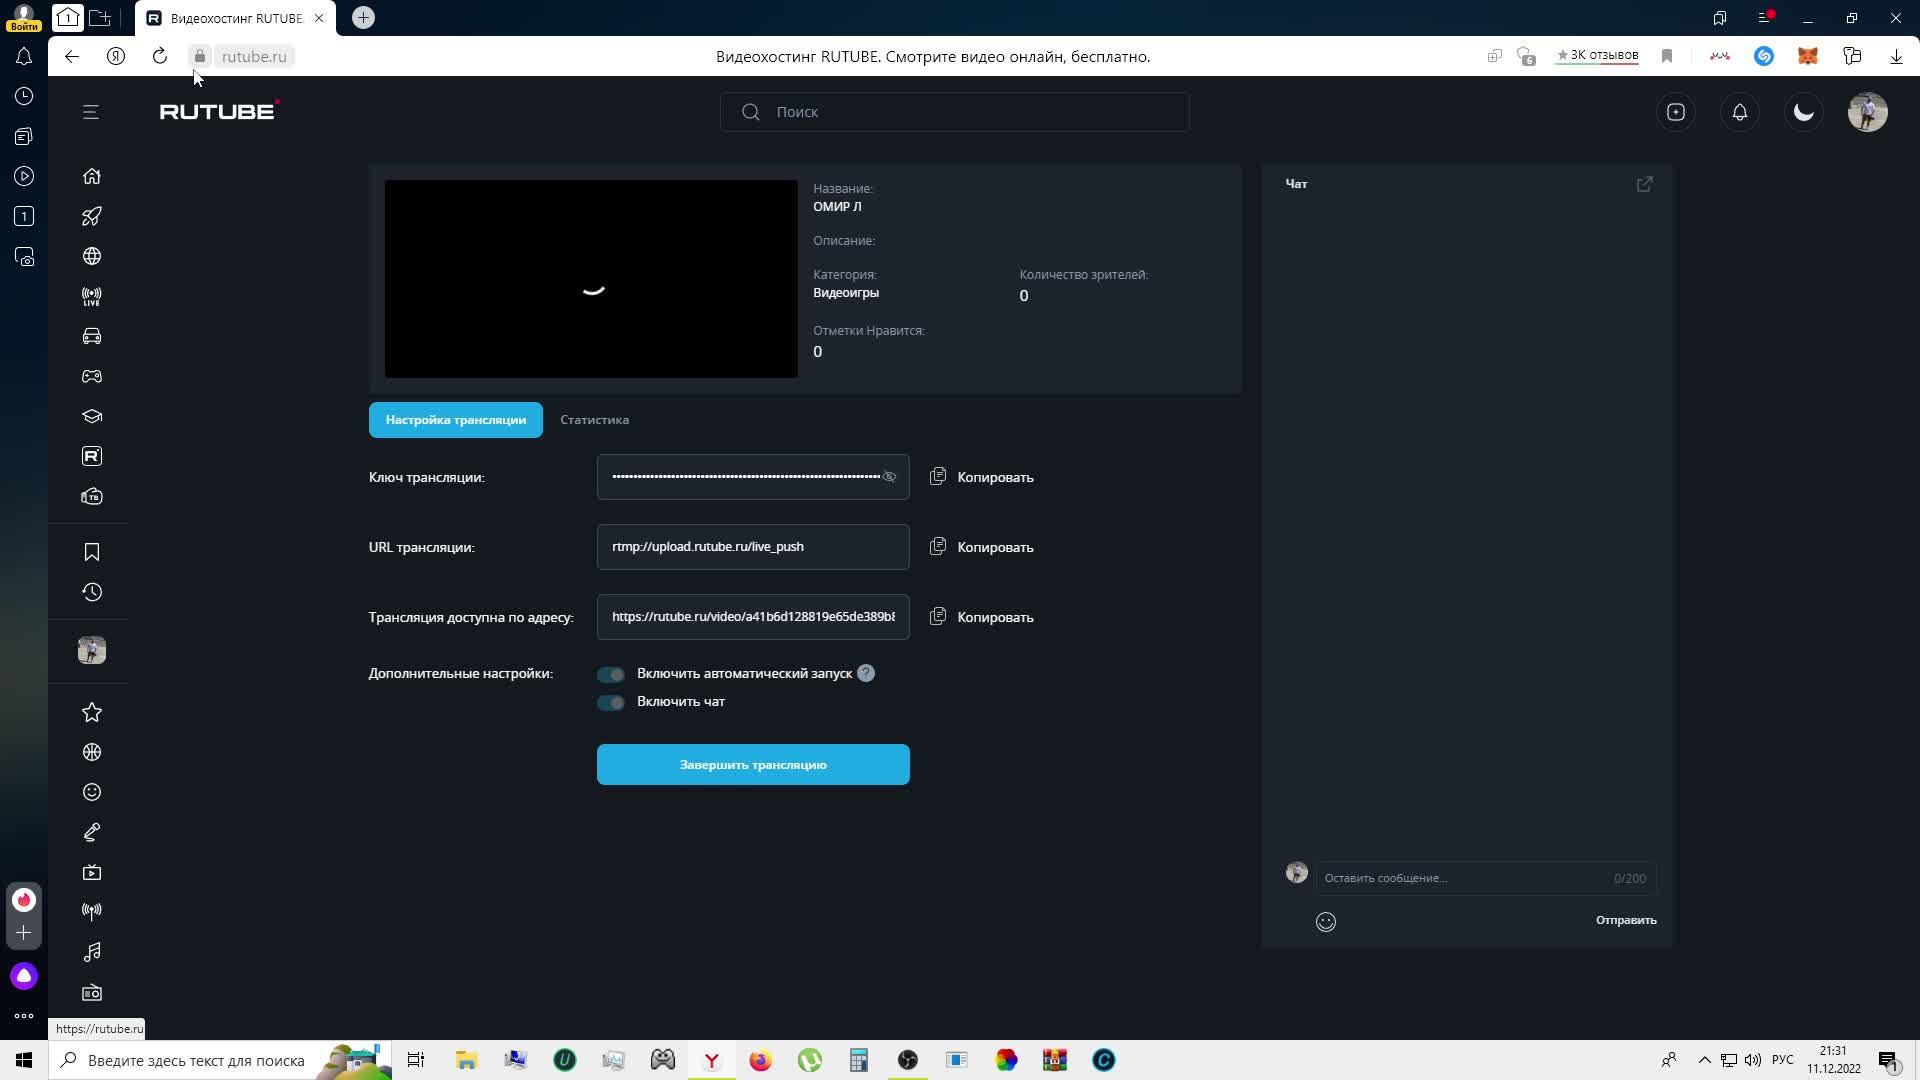
Task: Toggle dark theme moon icon
Action: click(x=1804, y=112)
